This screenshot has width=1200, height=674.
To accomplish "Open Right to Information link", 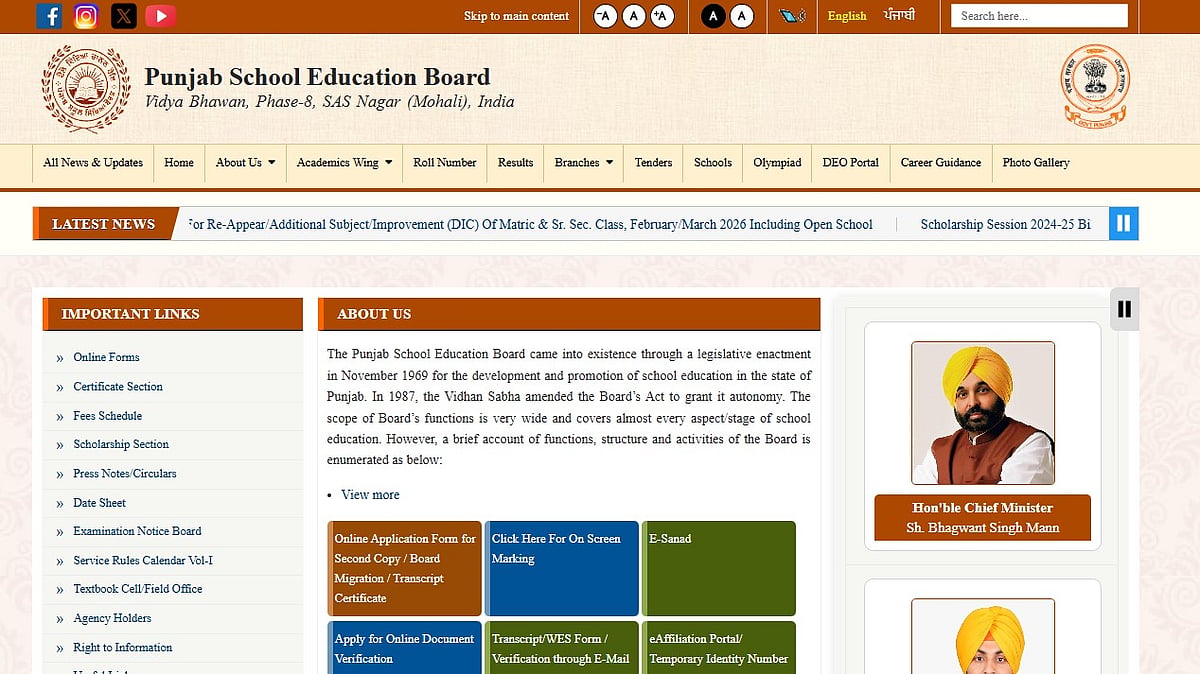I will click(123, 647).
